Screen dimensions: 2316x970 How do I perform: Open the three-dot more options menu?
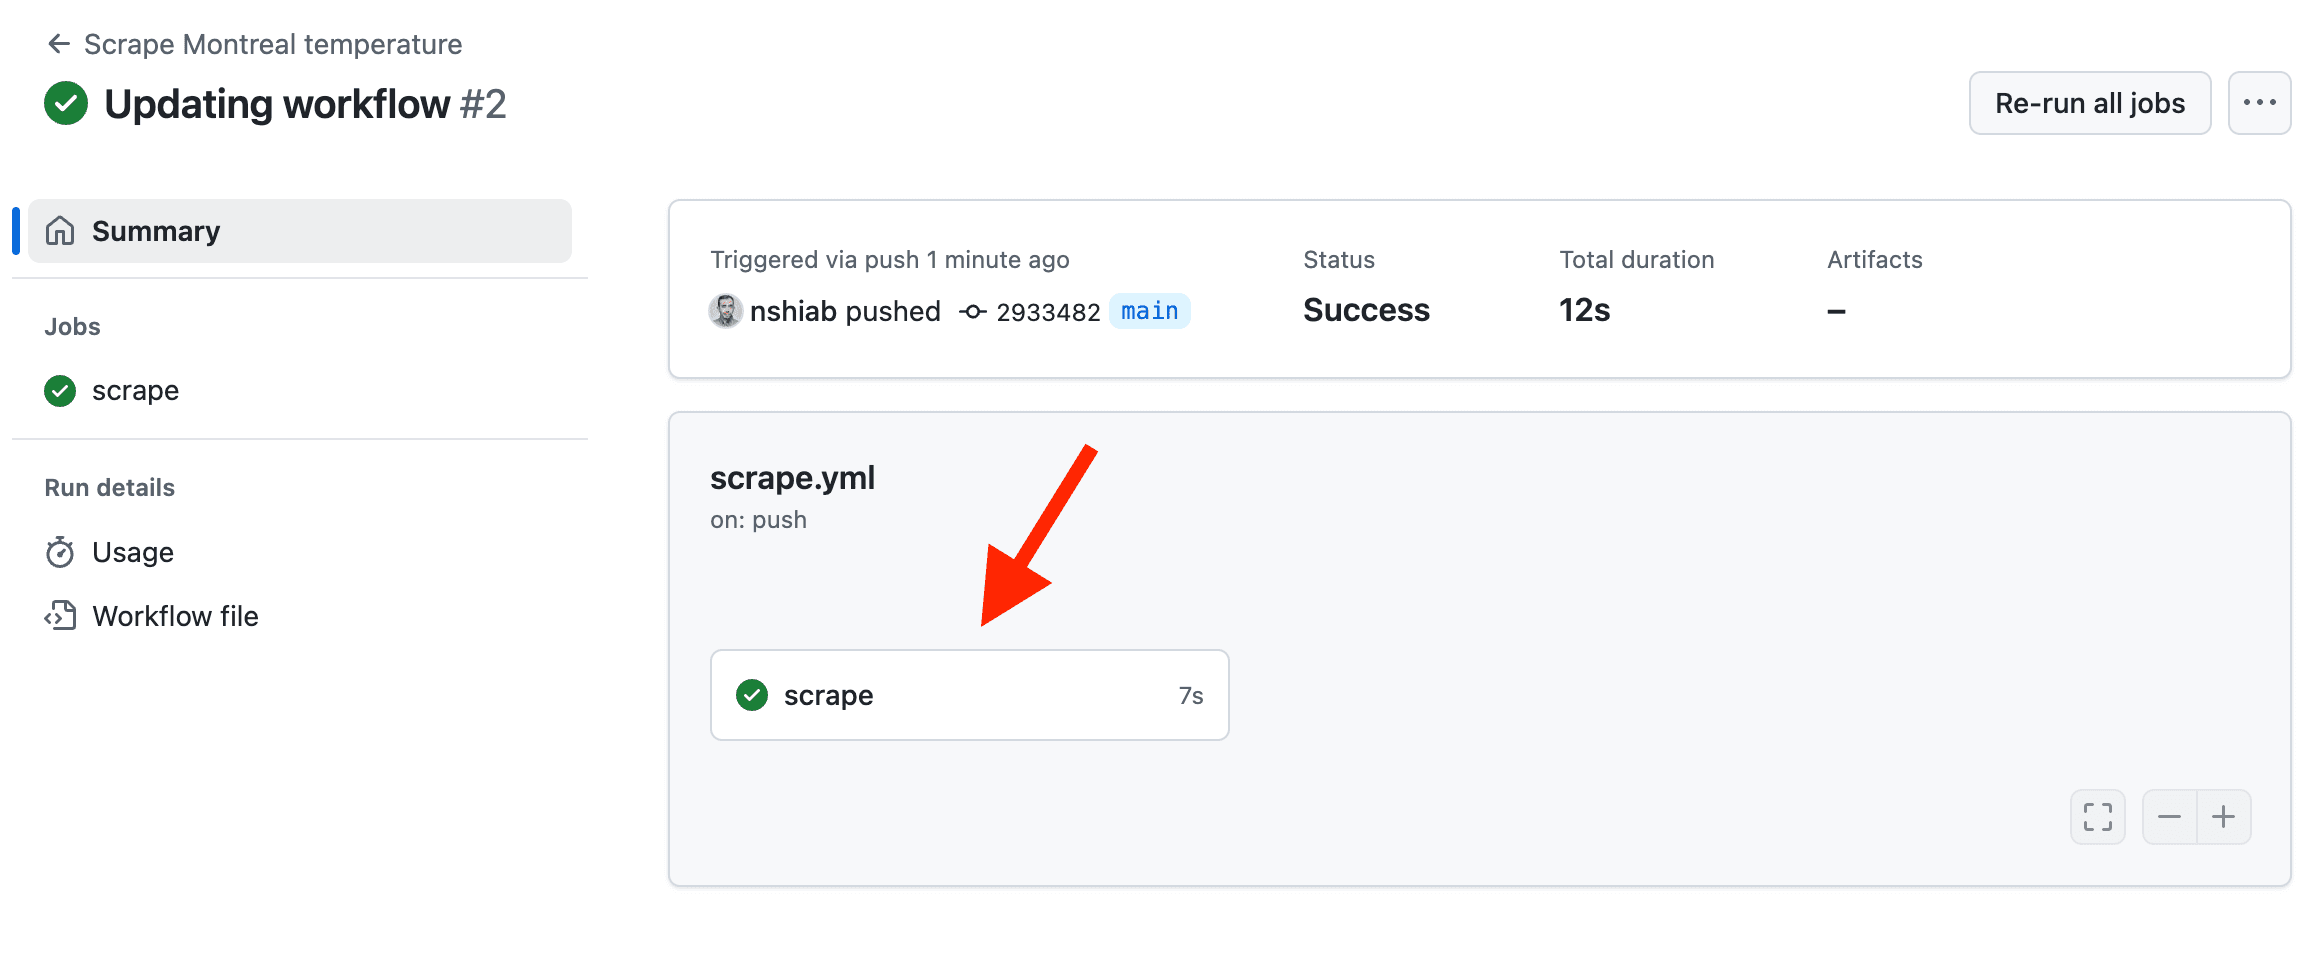pos(2259,103)
